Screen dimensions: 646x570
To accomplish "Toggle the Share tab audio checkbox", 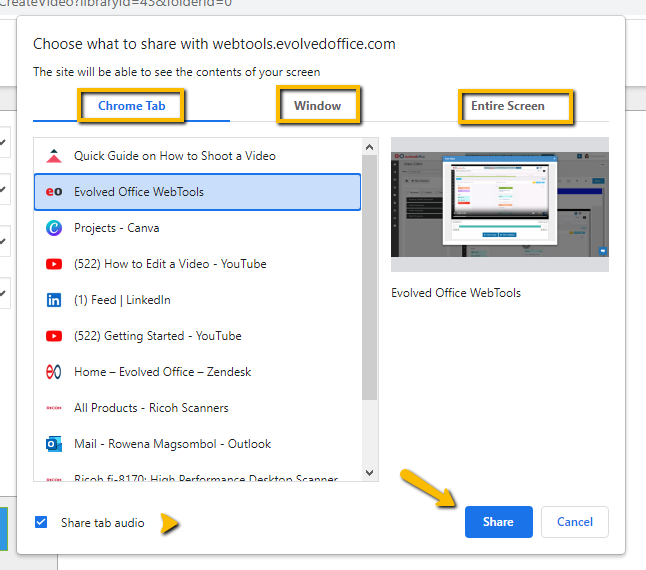I will tap(41, 522).
